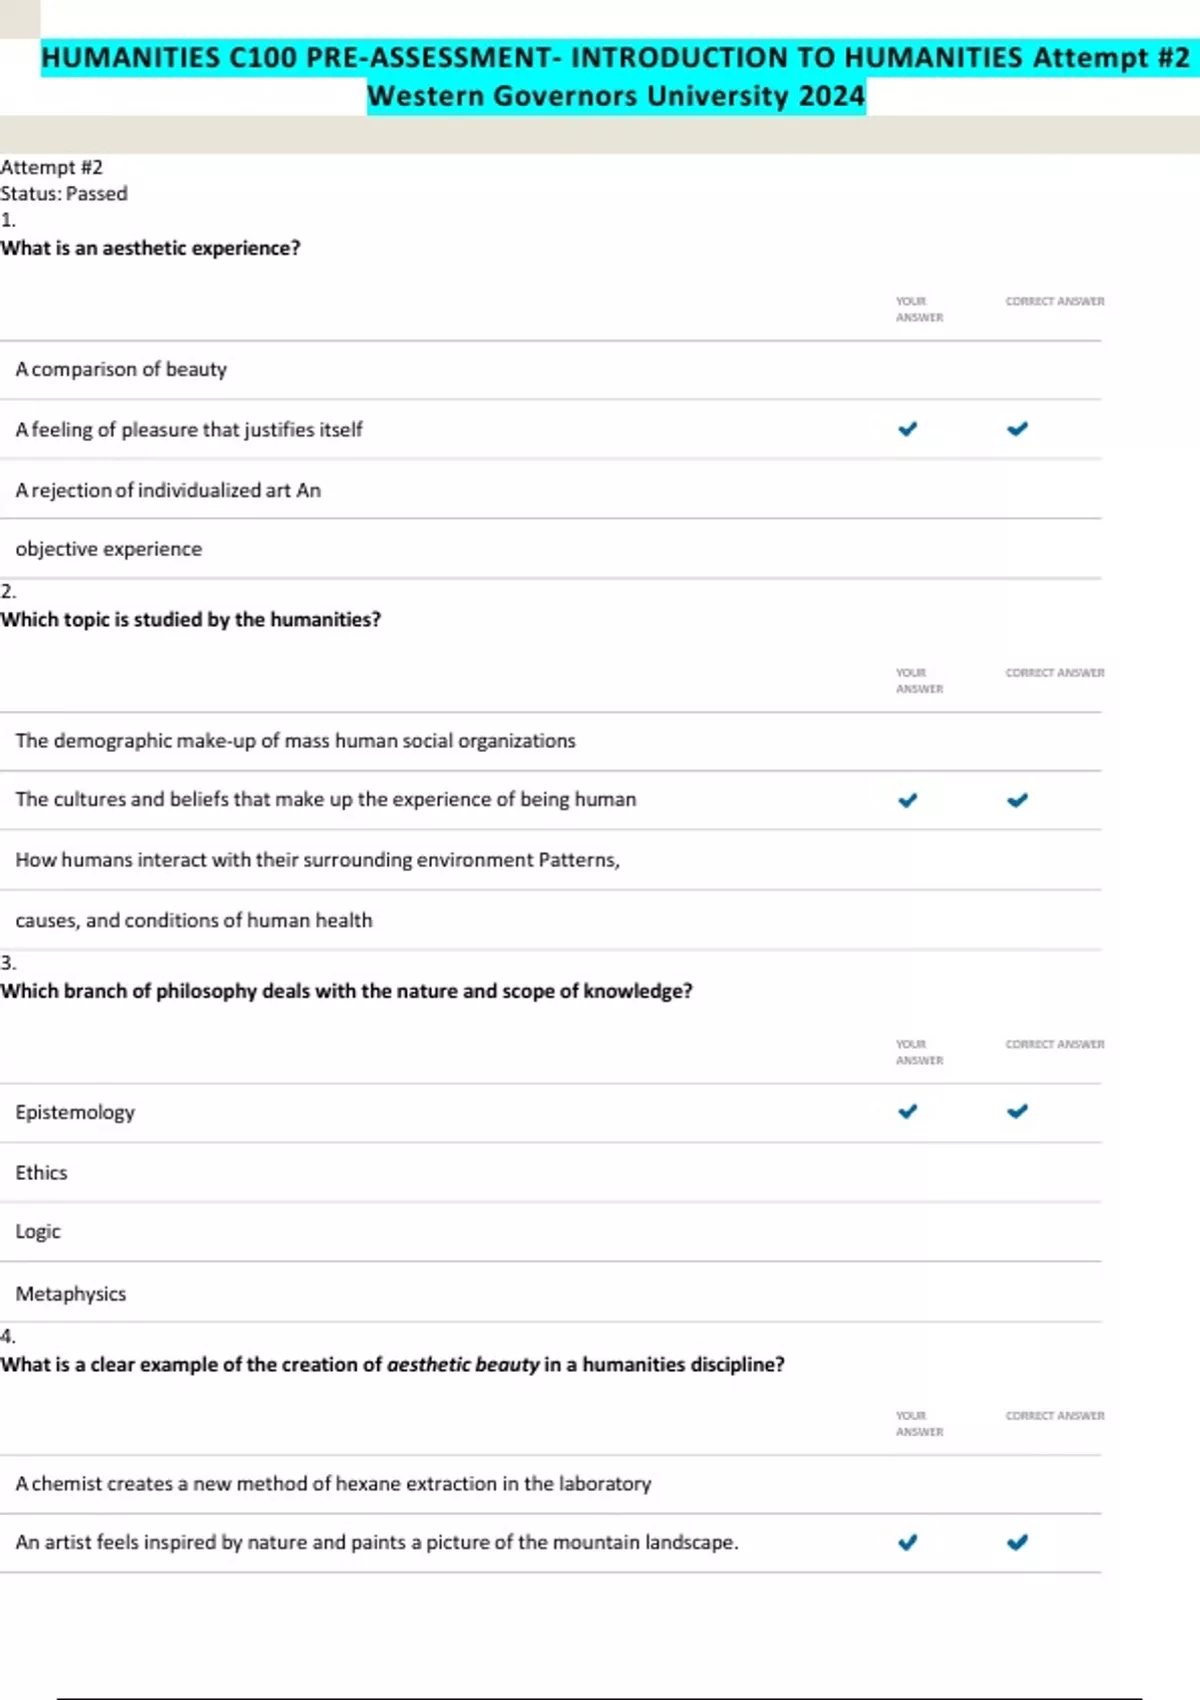Click the 'Status: Passed' text
The height and width of the screenshot is (1700, 1200).
(64, 193)
